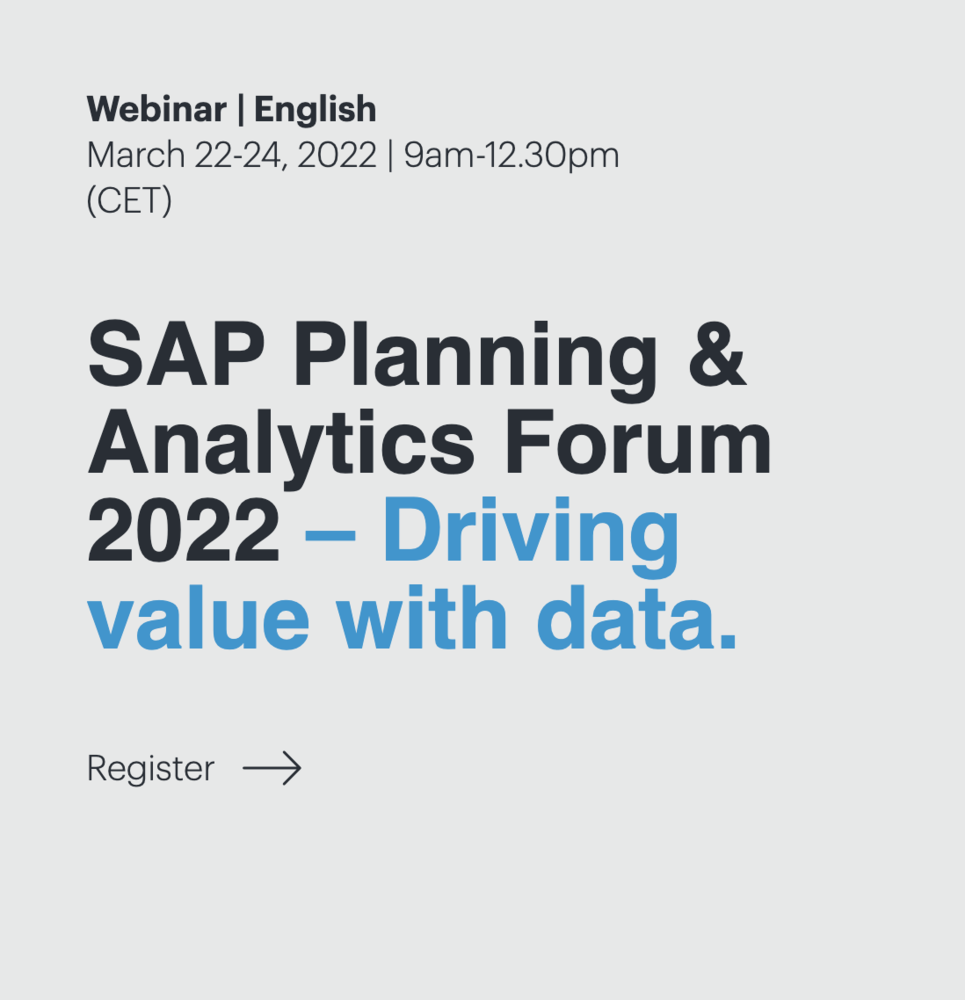Click the arrow icon beside Register

(x=272, y=768)
